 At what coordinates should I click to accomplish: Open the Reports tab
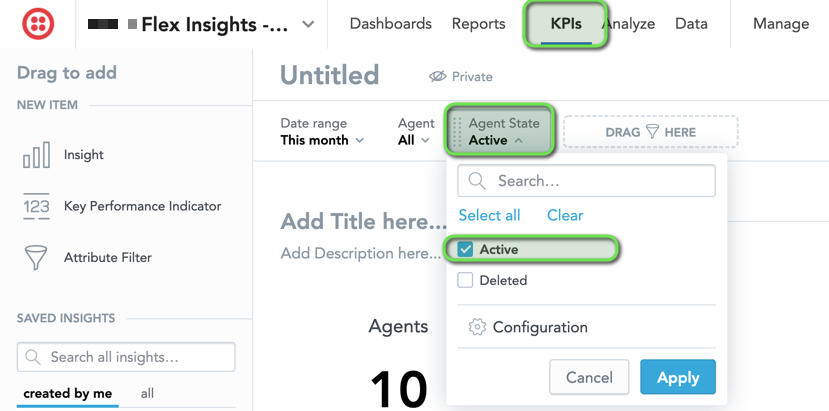(x=478, y=24)
